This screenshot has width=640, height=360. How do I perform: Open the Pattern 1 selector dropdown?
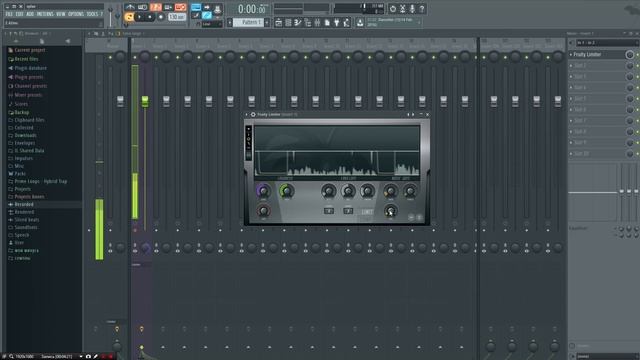click(248, 22)
